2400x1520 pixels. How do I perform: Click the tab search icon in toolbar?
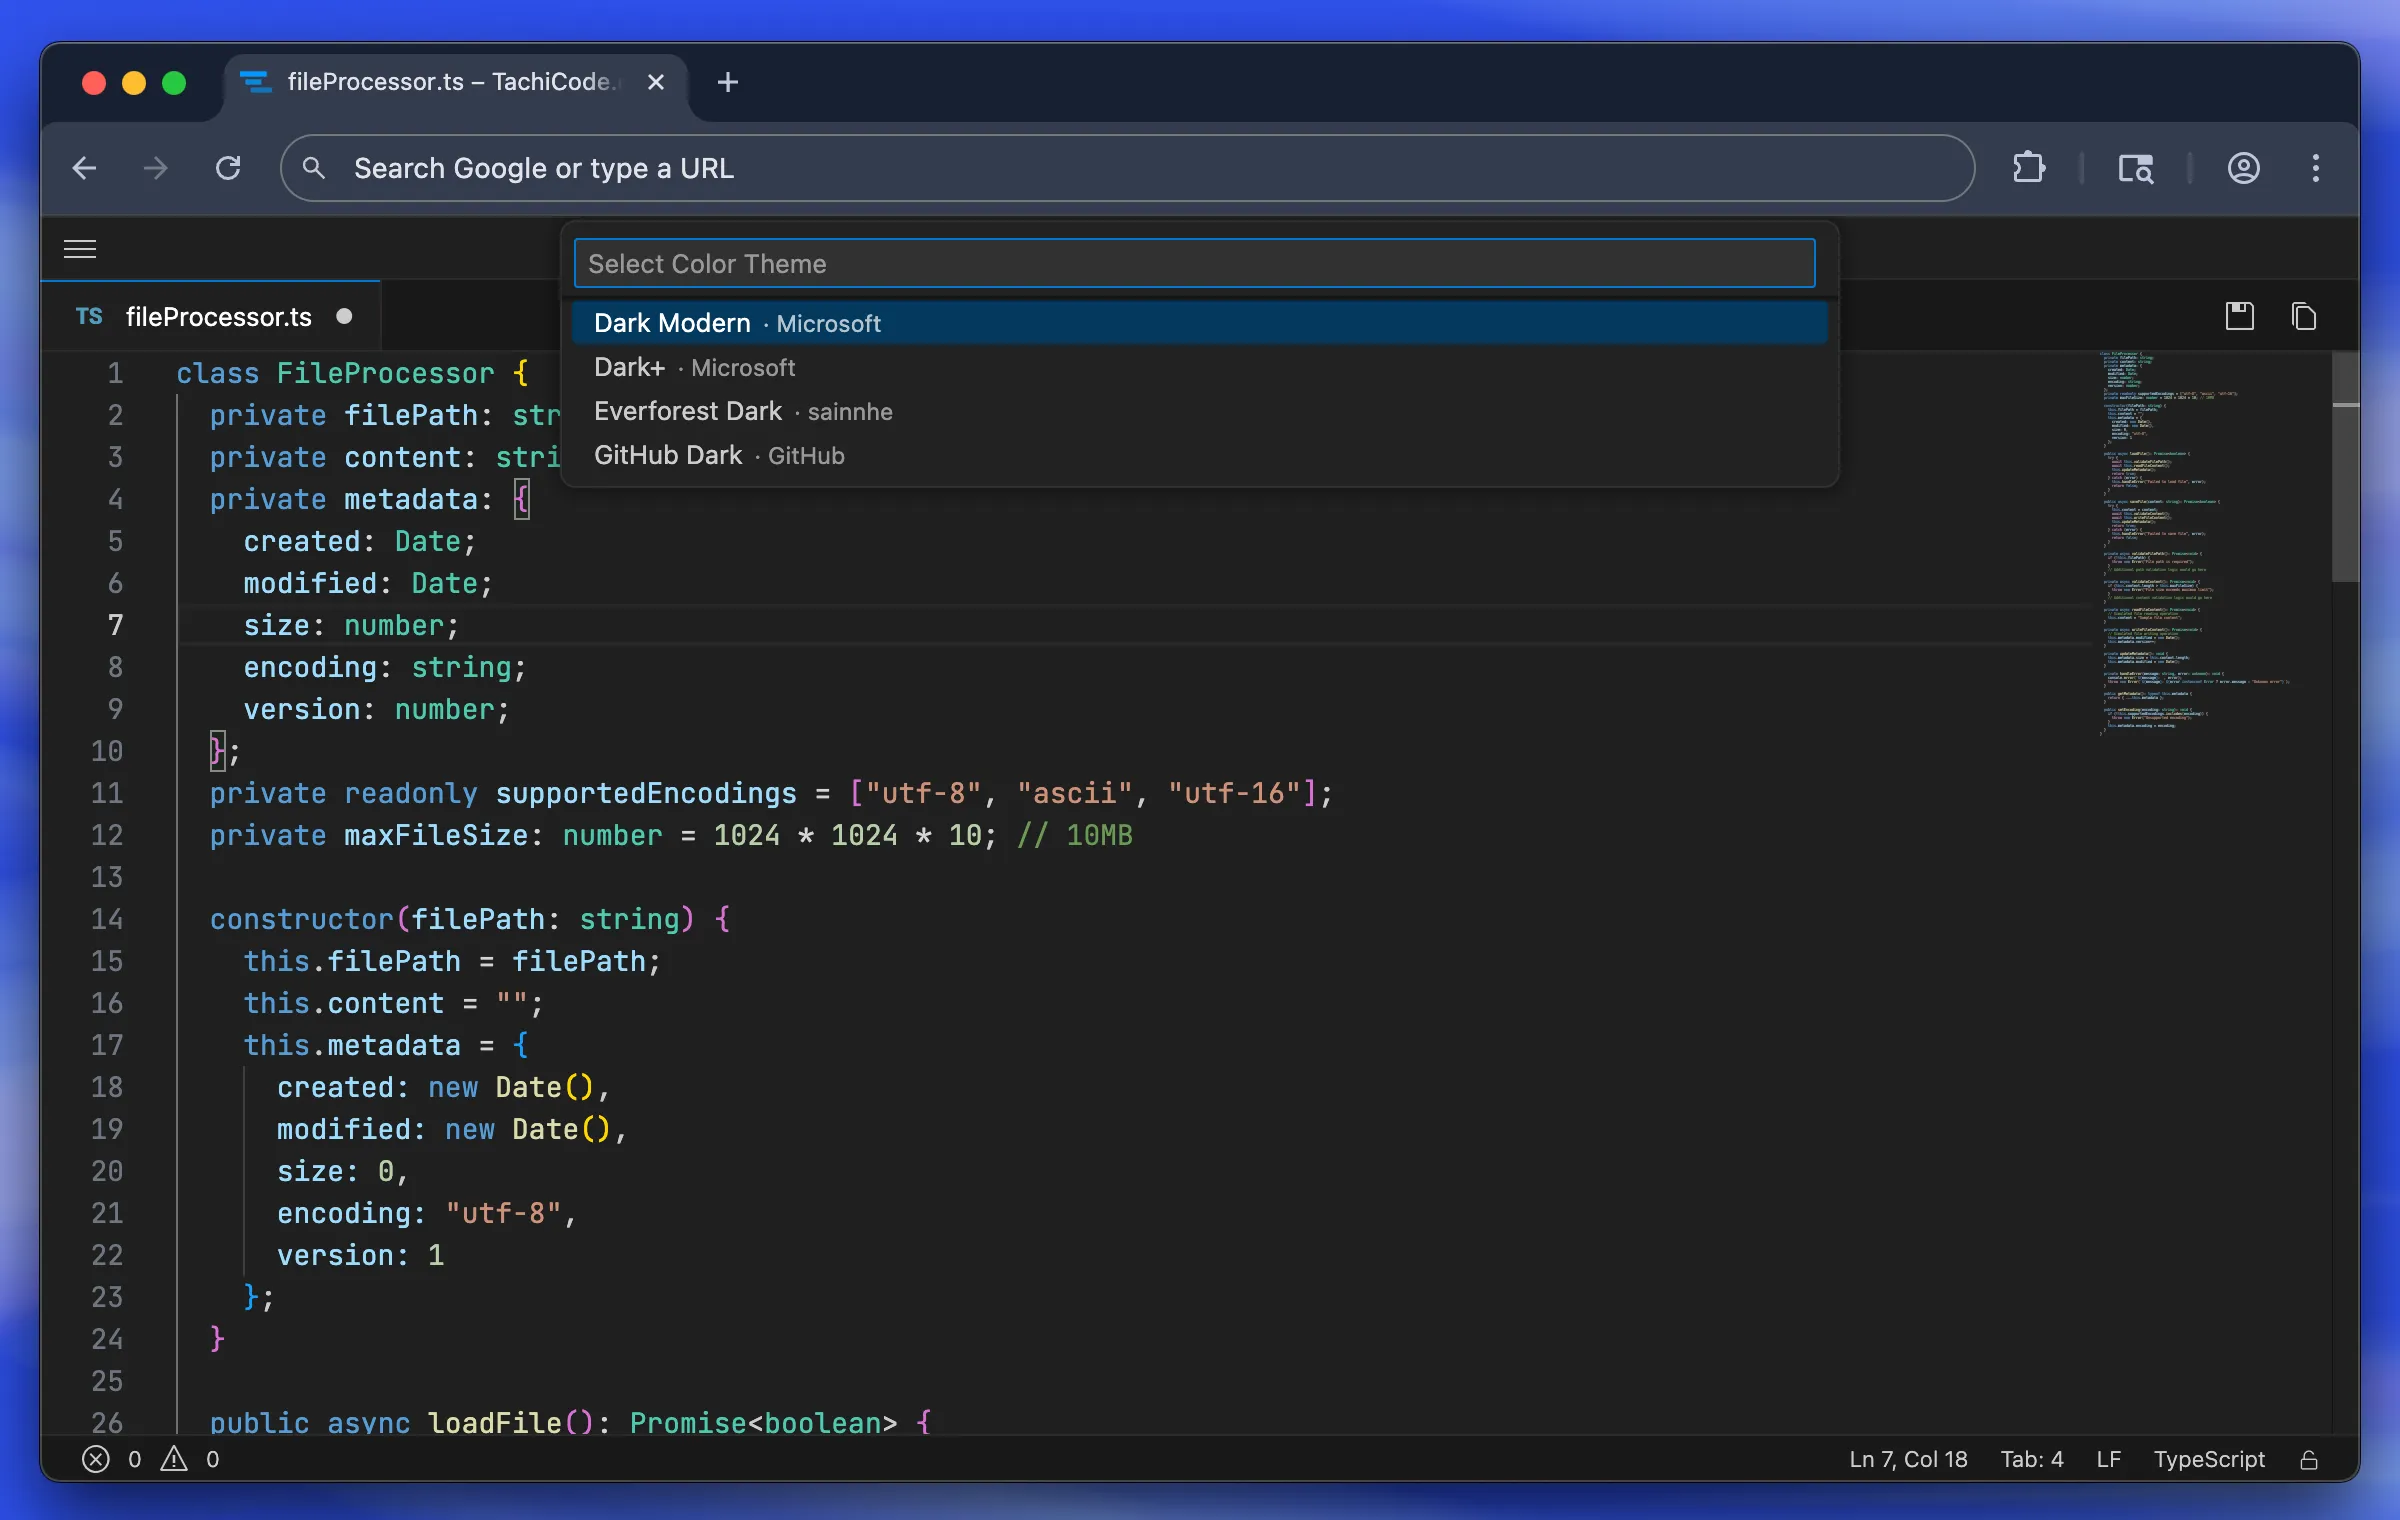click(x=2136, y=168)
